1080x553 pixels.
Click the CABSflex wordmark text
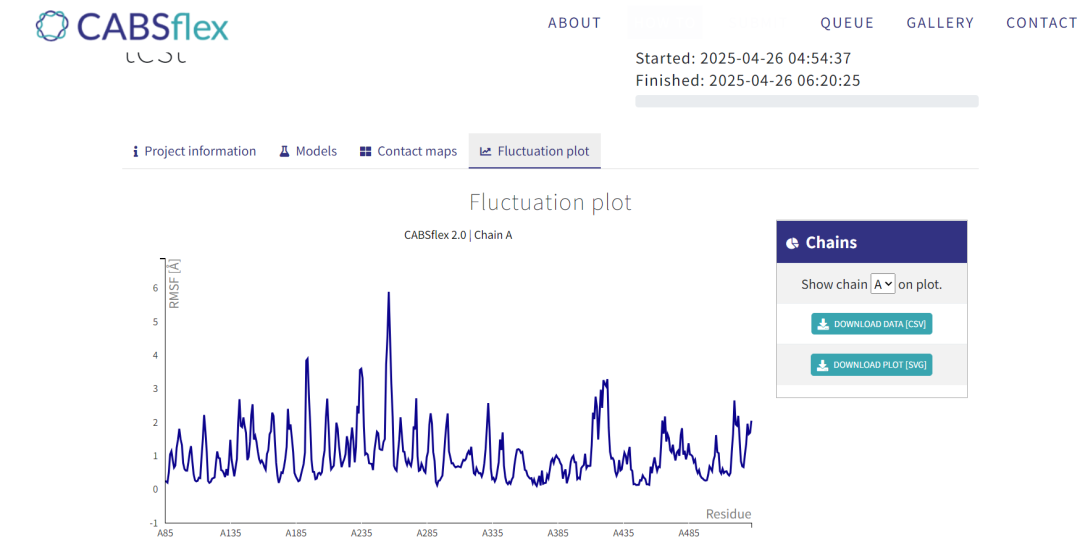[x=152, y=26]
